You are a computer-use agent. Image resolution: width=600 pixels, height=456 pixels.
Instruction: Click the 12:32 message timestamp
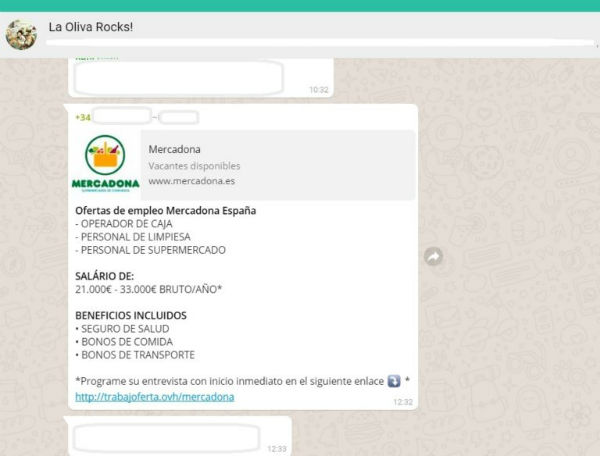402,401
